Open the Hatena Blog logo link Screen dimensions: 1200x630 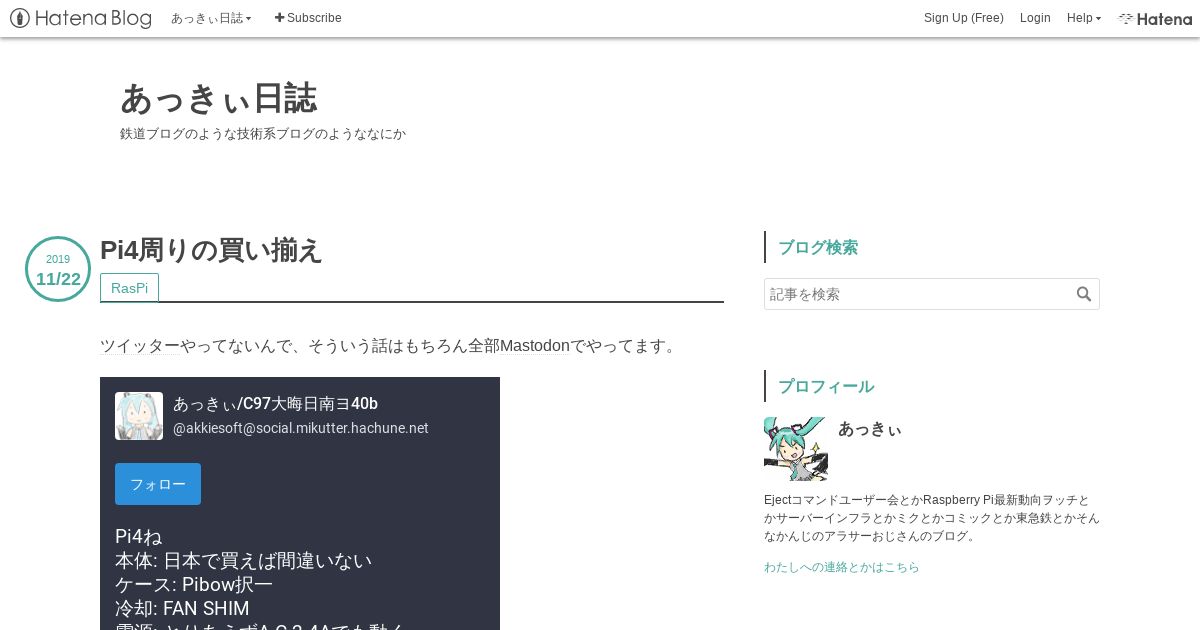click(81, 18)
